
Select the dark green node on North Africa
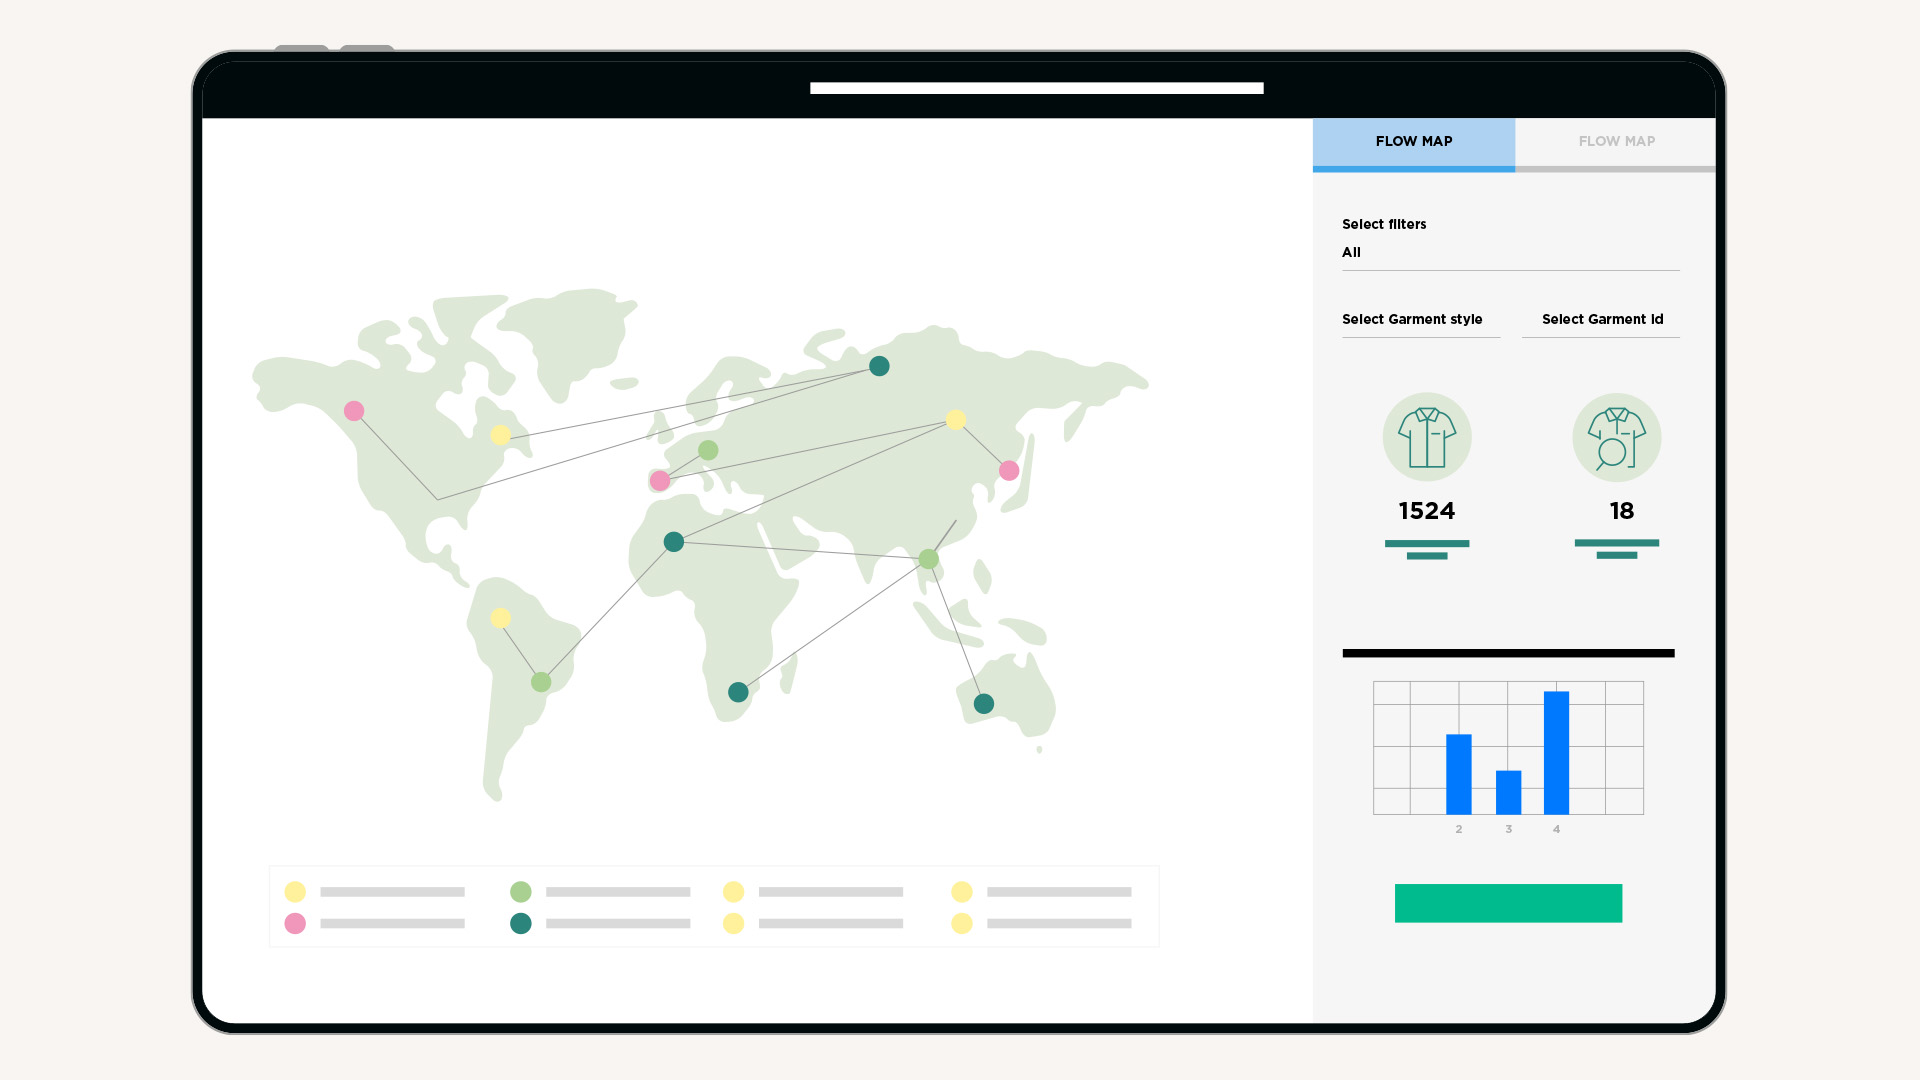tap(673, 541)
